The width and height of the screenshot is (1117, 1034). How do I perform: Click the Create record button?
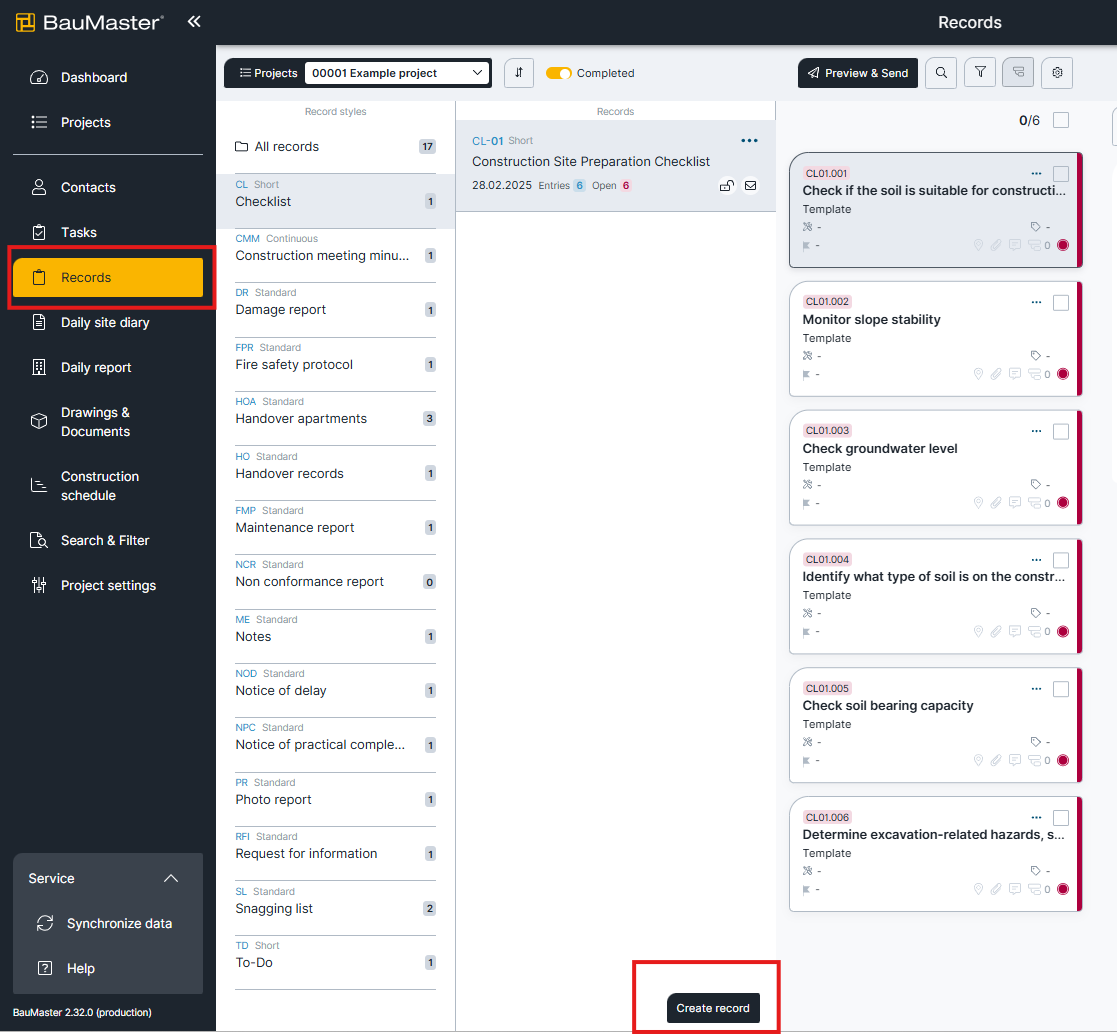click(713, 1008)
